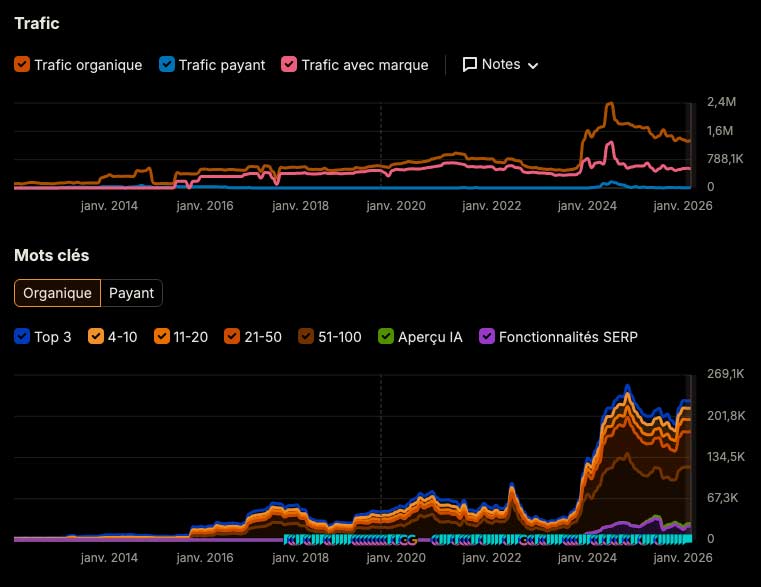761x587 pixels.
Task: Click janv. 2022 on the Mots clés chart axis
Action: pyautogui.click(x=492, y=558)
